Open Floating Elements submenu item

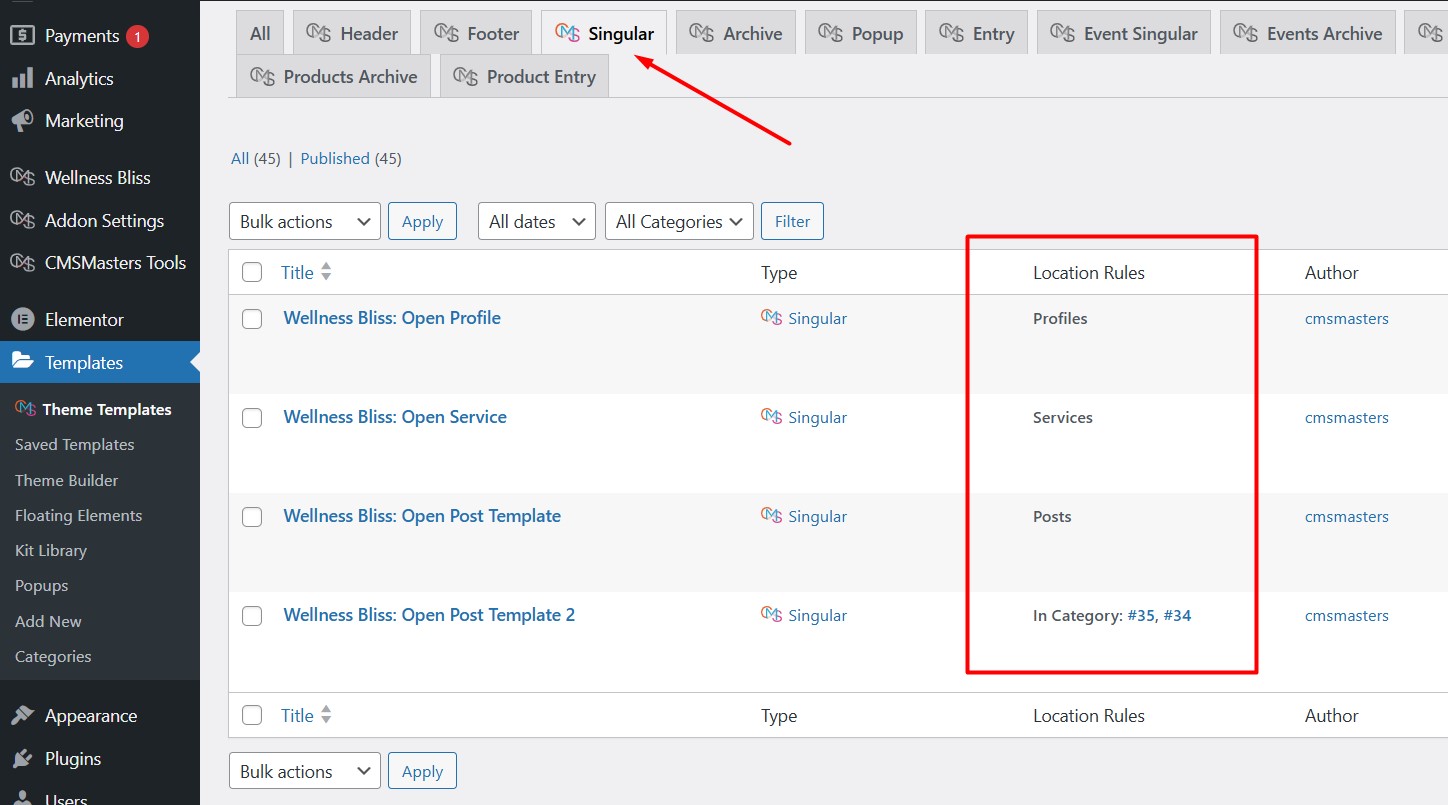[79, 515]
